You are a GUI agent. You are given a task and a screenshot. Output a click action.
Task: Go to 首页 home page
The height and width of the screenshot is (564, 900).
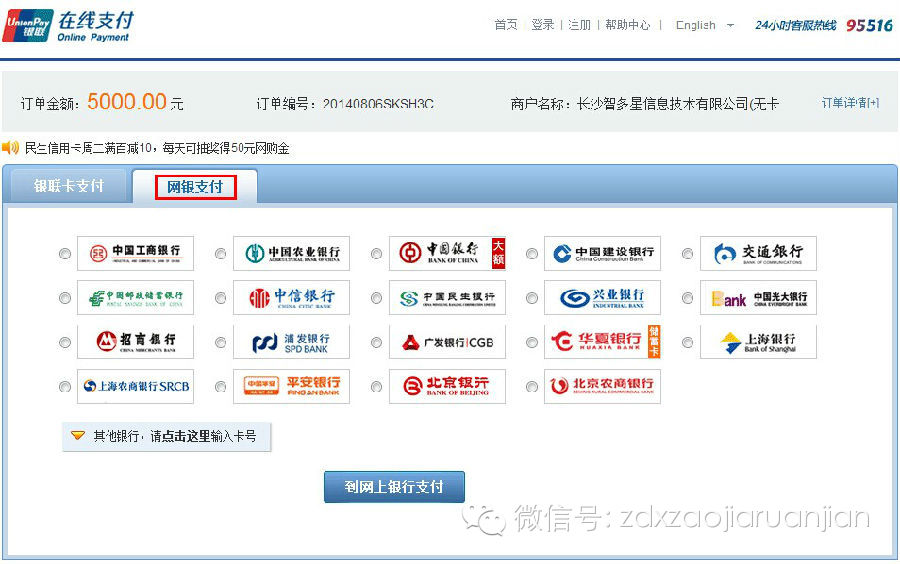[x=506, y=25]
